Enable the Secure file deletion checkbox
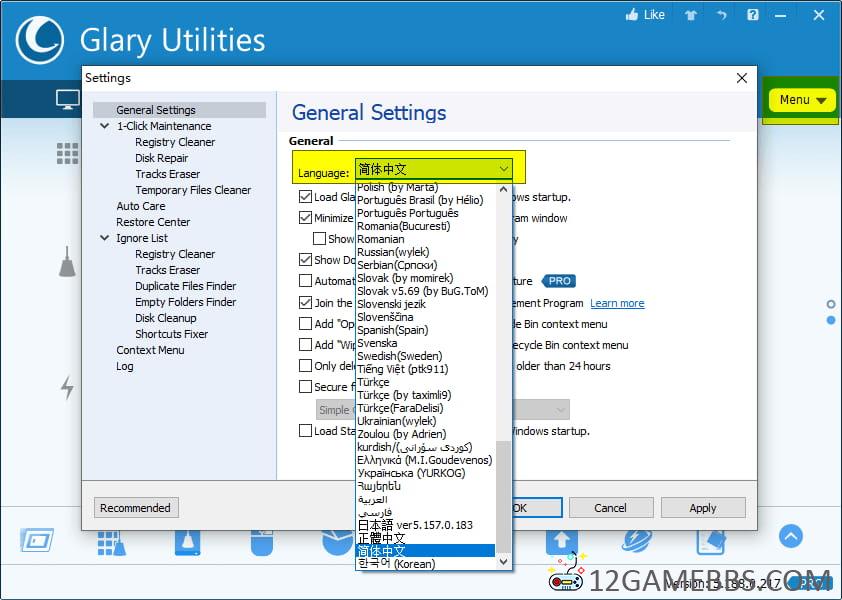Screen dimensions: 842x600 coord(306,387)
